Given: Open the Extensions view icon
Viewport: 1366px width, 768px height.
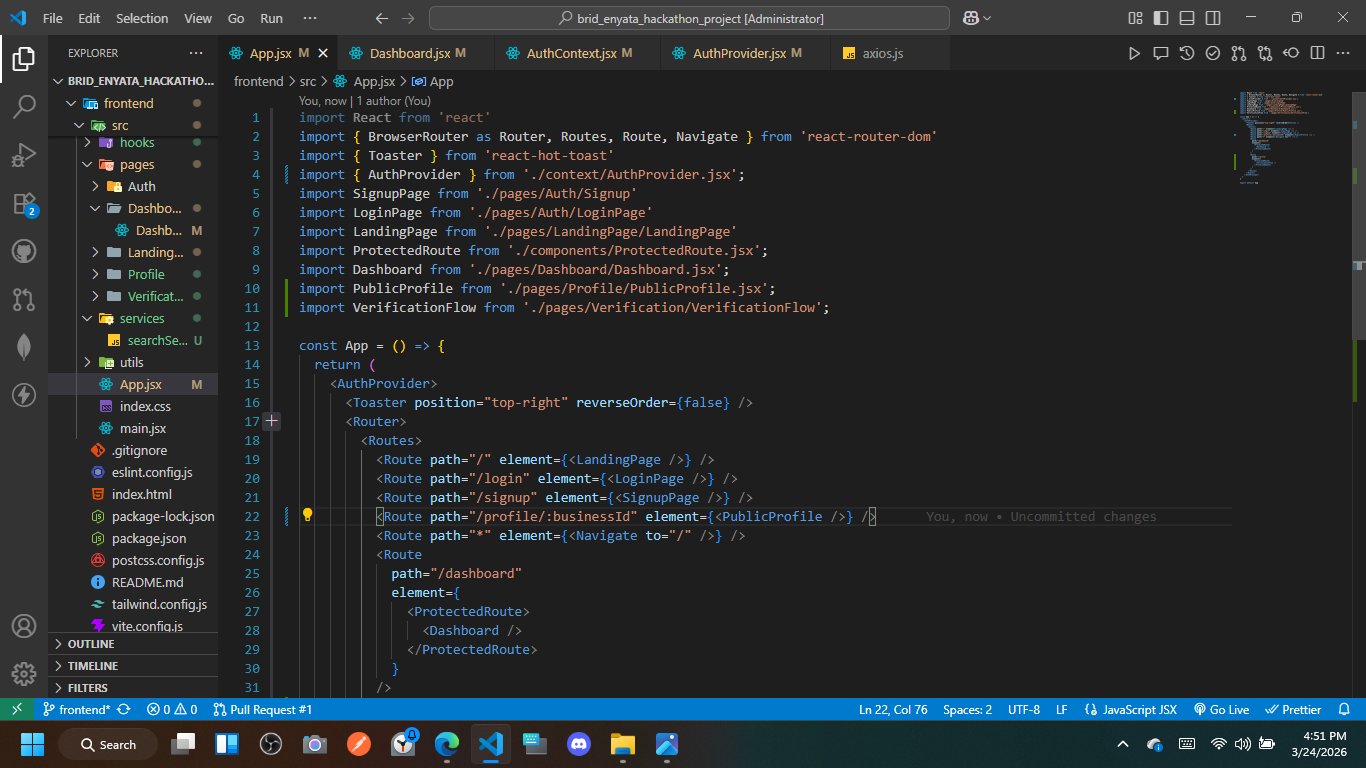Looking at the screenshot, I should coord(24,204).
